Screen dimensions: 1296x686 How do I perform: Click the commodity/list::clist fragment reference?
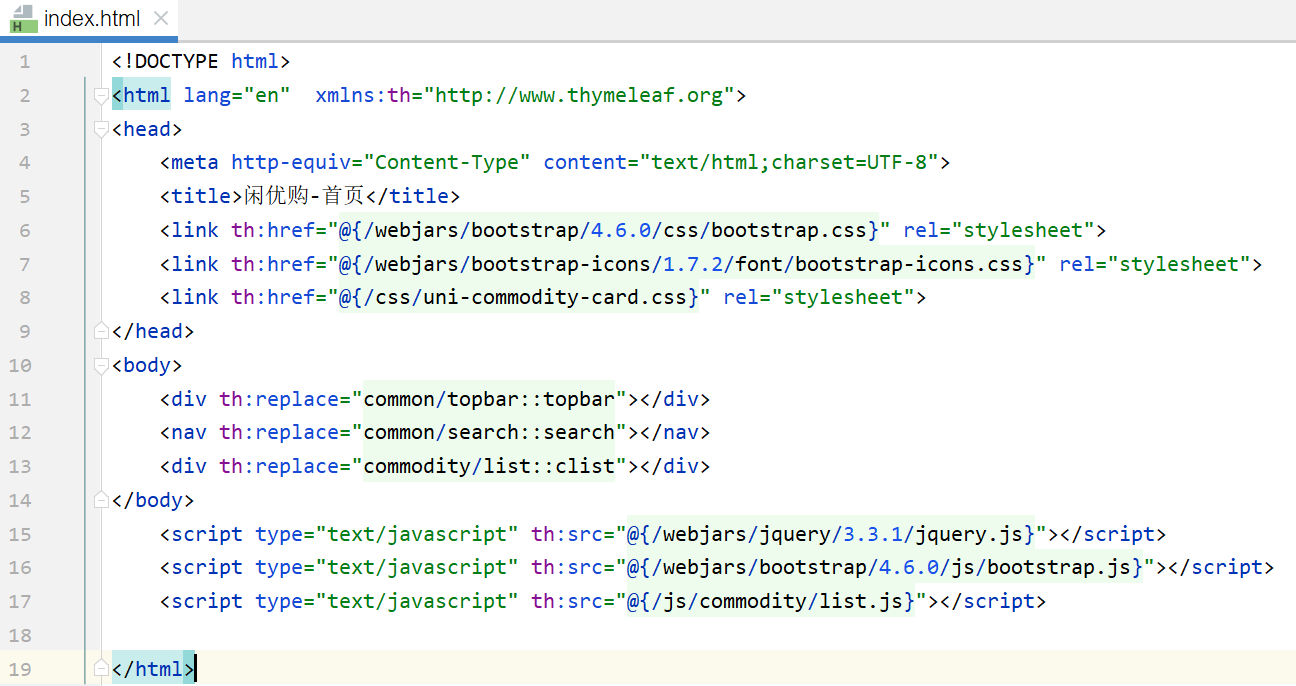click(x=489, y=466)
